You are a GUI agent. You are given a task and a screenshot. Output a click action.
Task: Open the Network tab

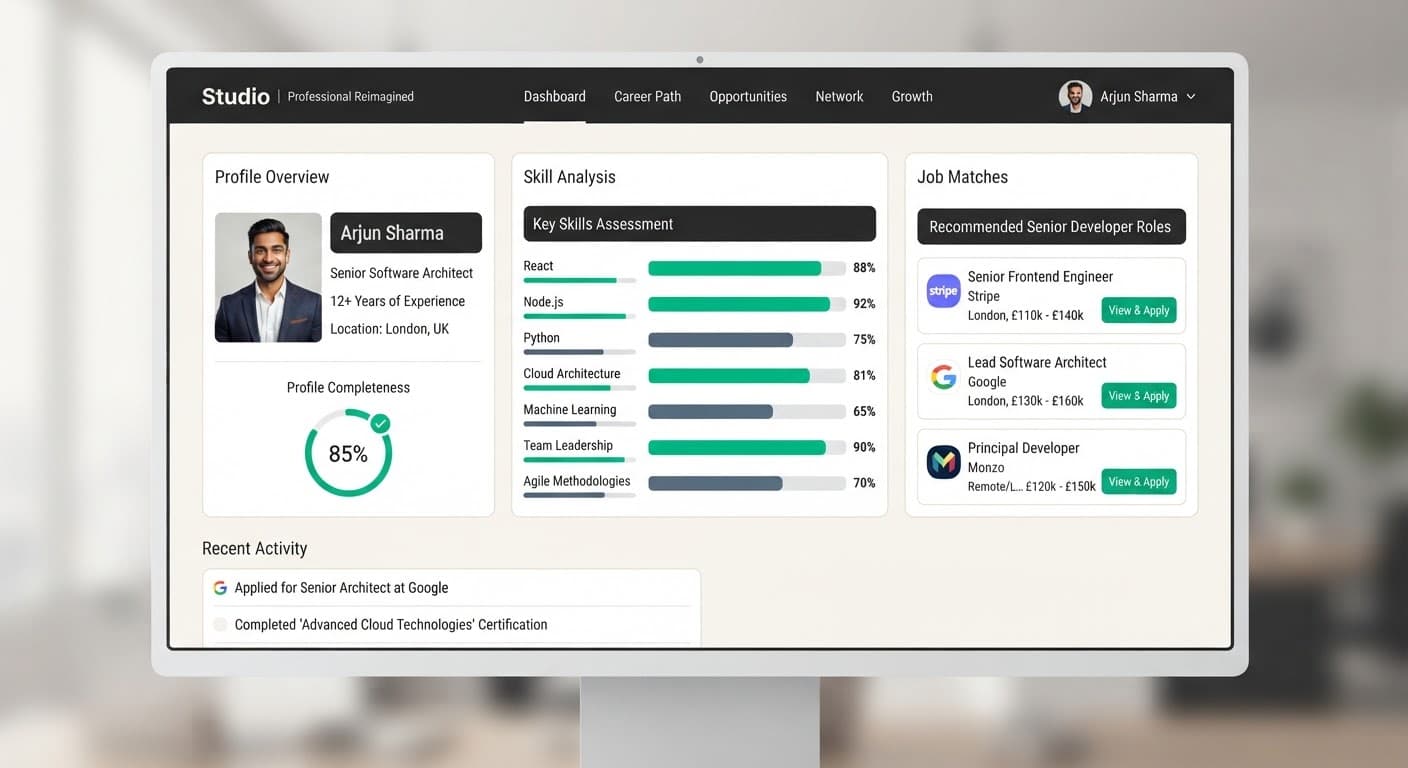tap(839, 96)
